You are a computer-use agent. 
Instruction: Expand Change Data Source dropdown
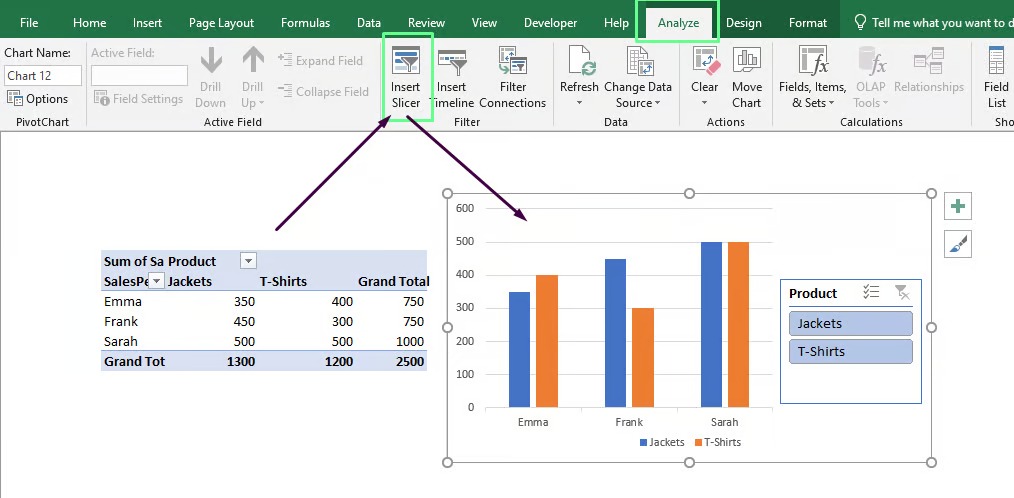[x=658, y=103]
